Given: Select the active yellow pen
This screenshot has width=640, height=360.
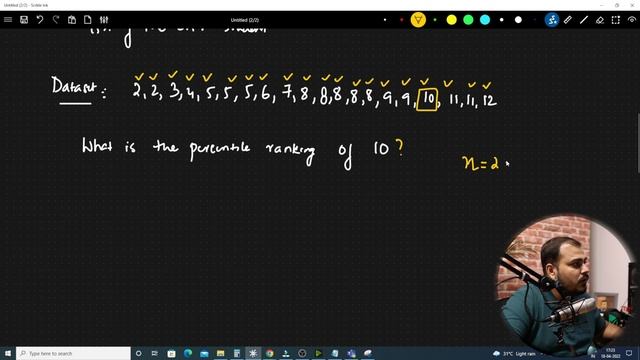Looking at the screenshot, I should coord(418,20).
